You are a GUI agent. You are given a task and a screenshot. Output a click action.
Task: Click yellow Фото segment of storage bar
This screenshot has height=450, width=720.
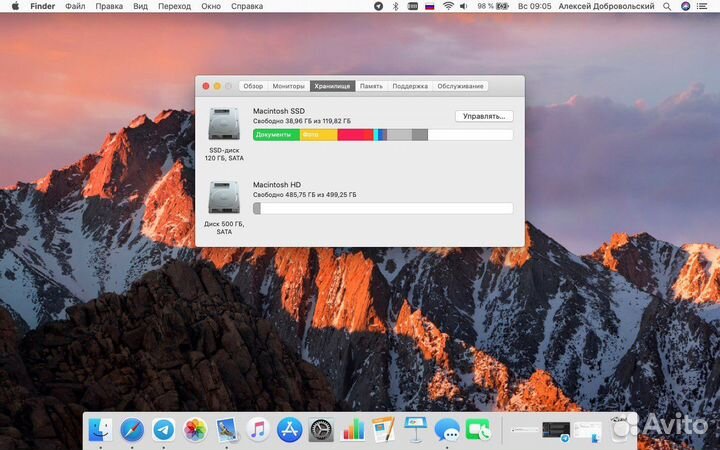coord(319,135)
